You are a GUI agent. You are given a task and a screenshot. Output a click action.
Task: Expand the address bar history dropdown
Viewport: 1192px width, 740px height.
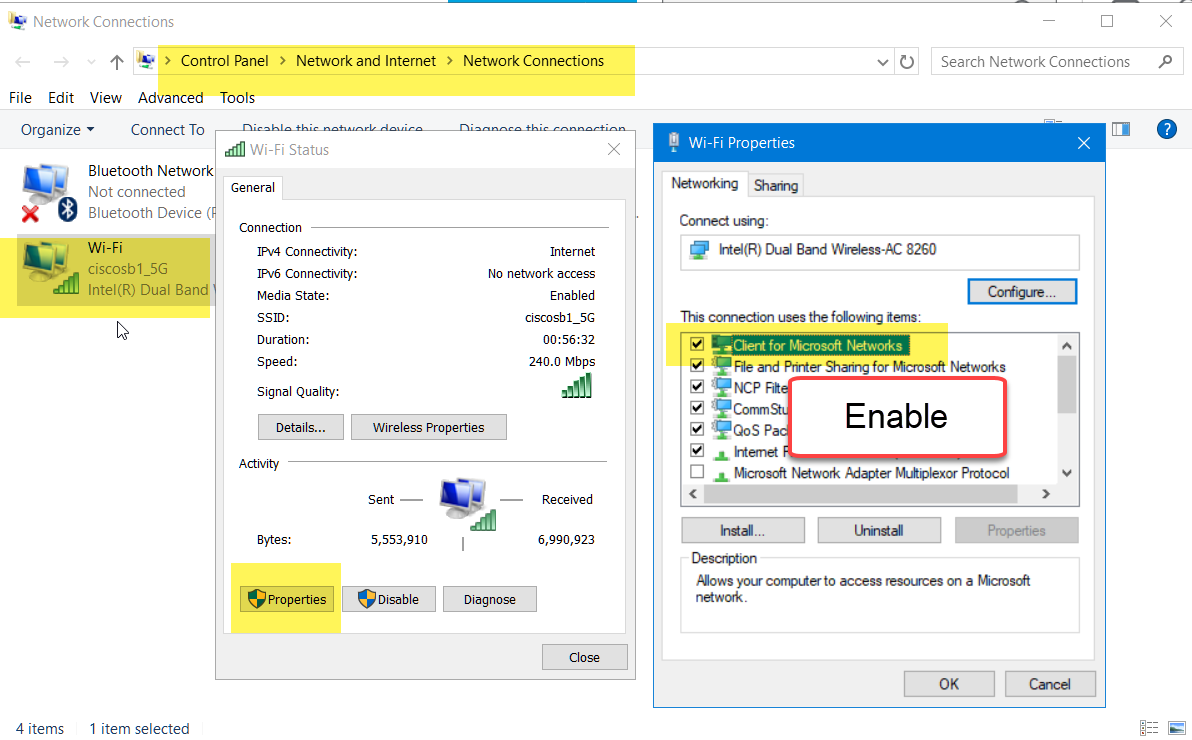[x=883, y=62]
